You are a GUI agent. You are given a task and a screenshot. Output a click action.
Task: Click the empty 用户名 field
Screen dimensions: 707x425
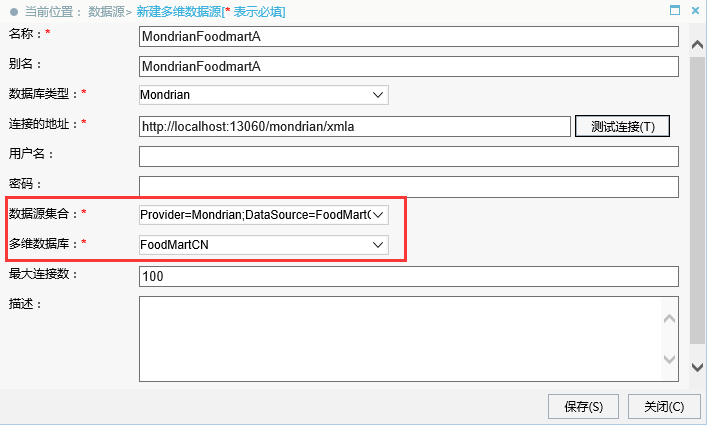[x=409, y=156]
